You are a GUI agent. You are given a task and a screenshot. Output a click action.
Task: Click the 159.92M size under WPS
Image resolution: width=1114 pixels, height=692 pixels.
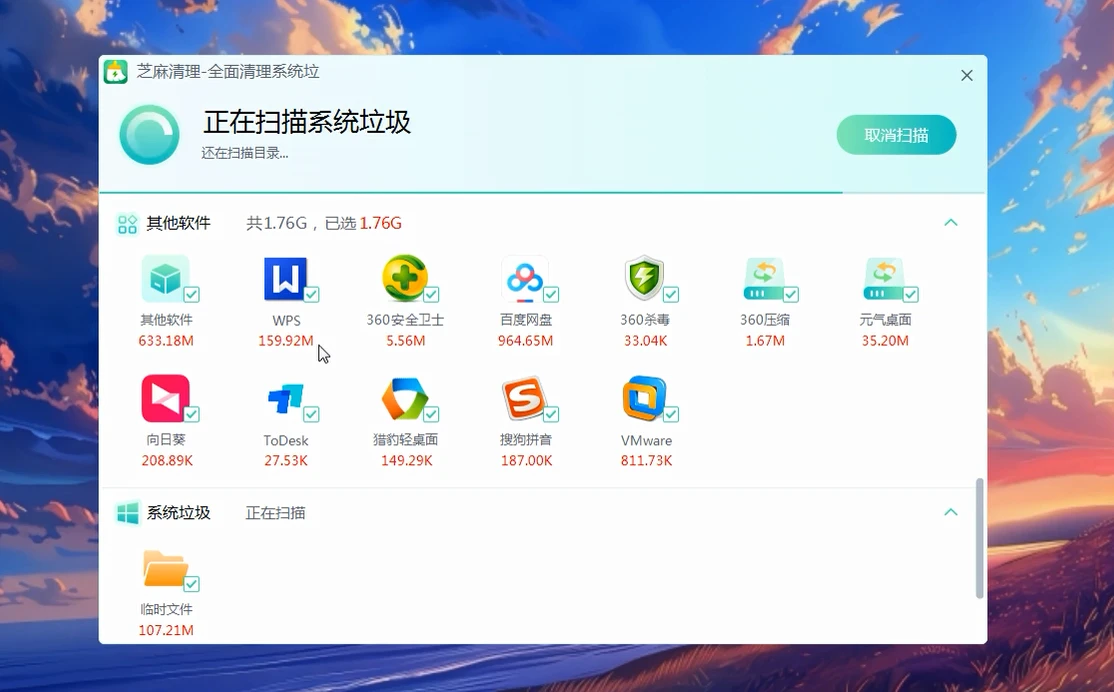286,341
